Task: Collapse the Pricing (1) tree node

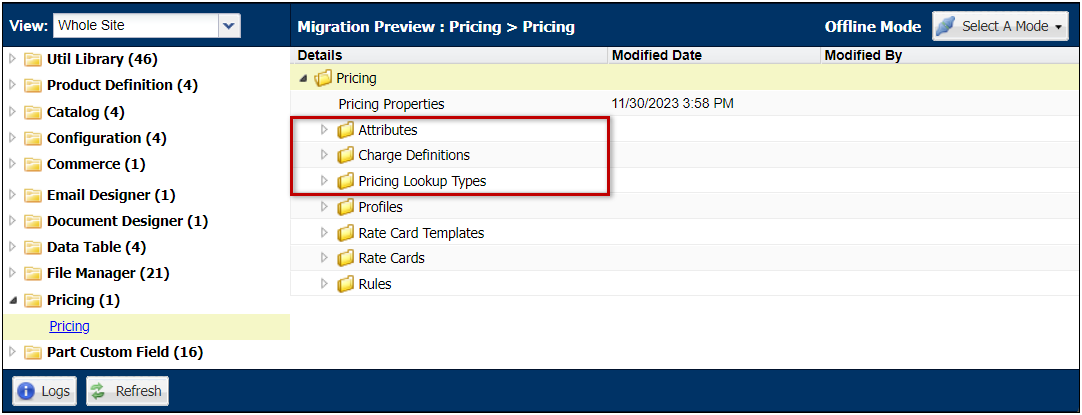Action: click(13, 300)
